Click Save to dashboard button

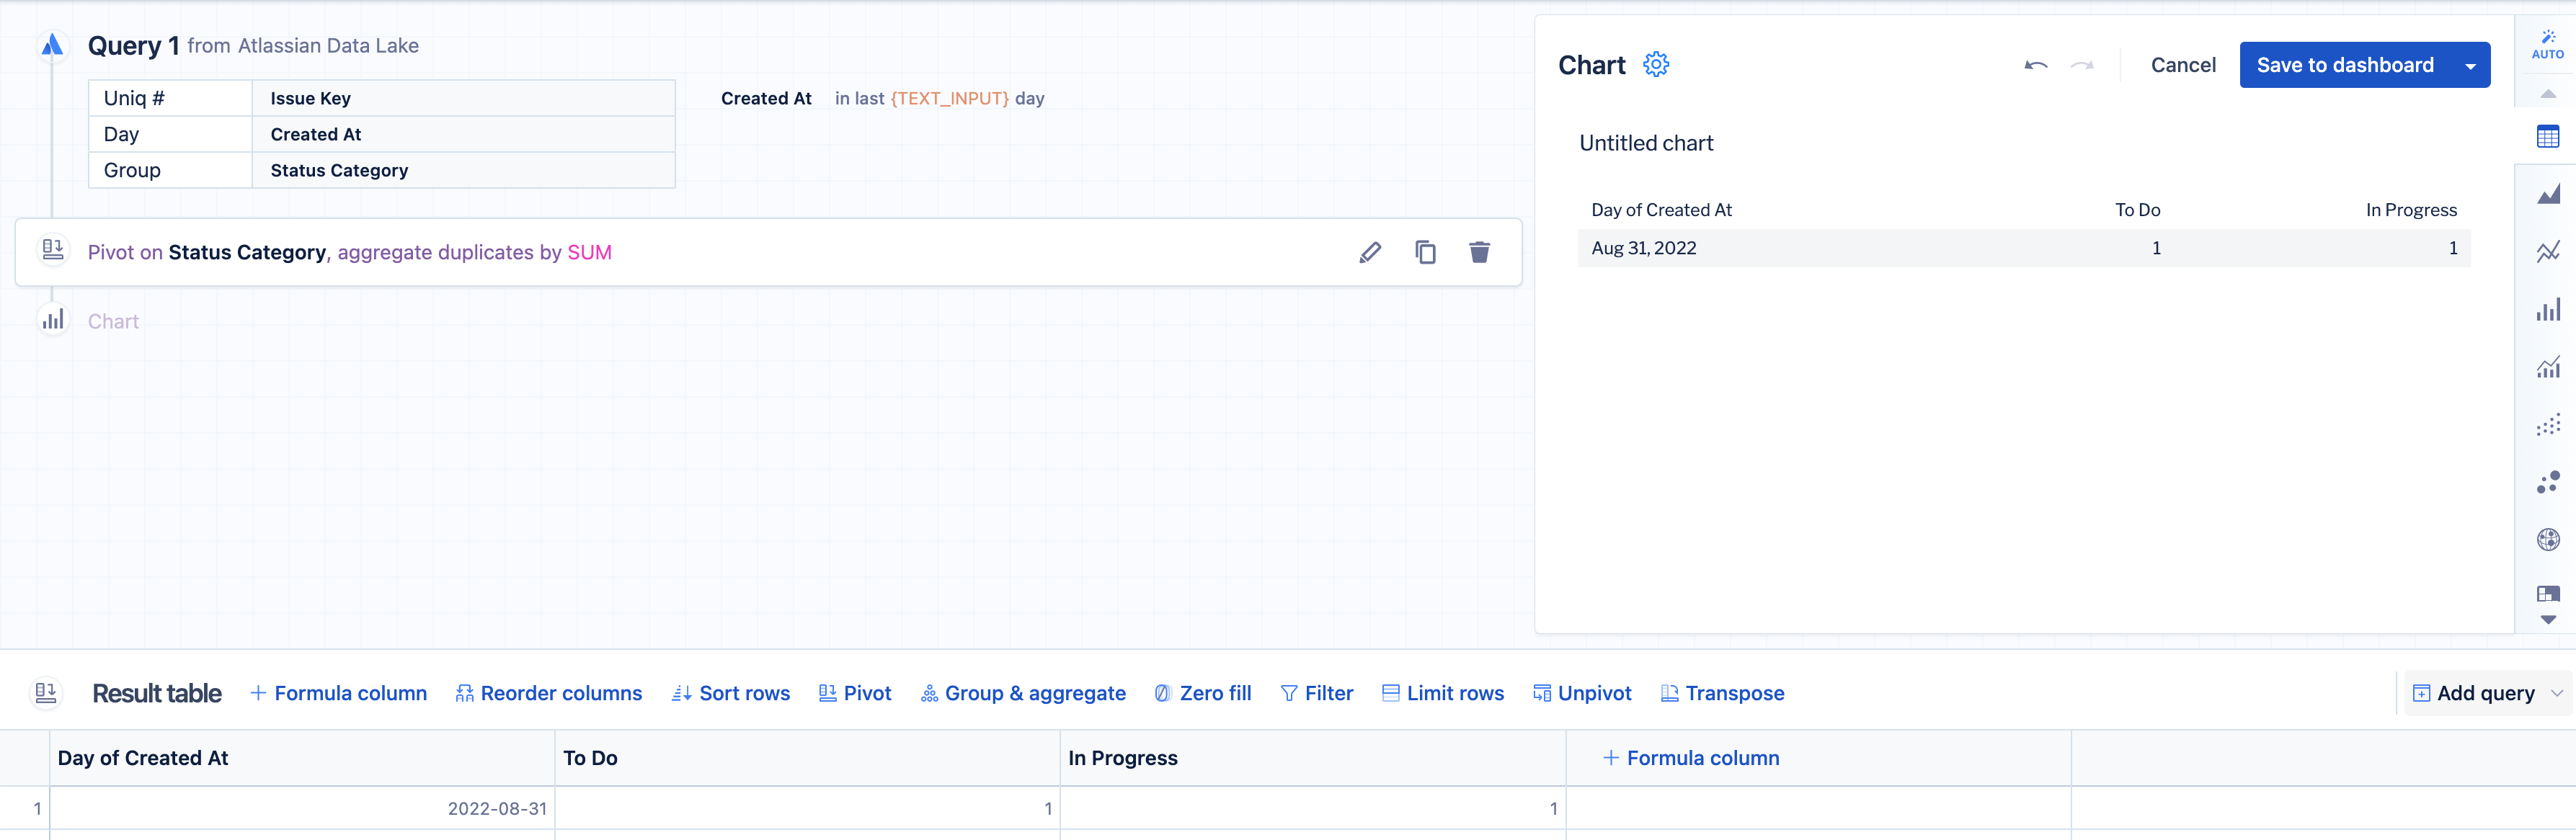(x=2344, y=65)
